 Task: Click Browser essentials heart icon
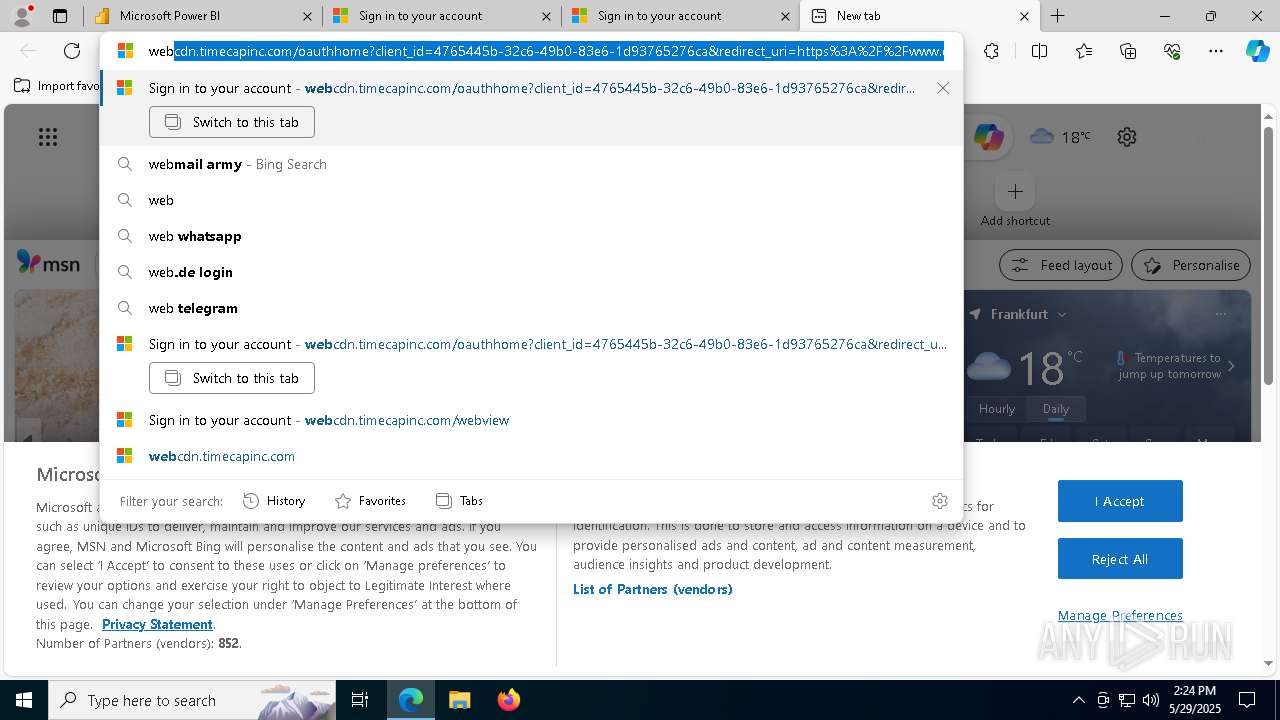[x=1172, y=51]
